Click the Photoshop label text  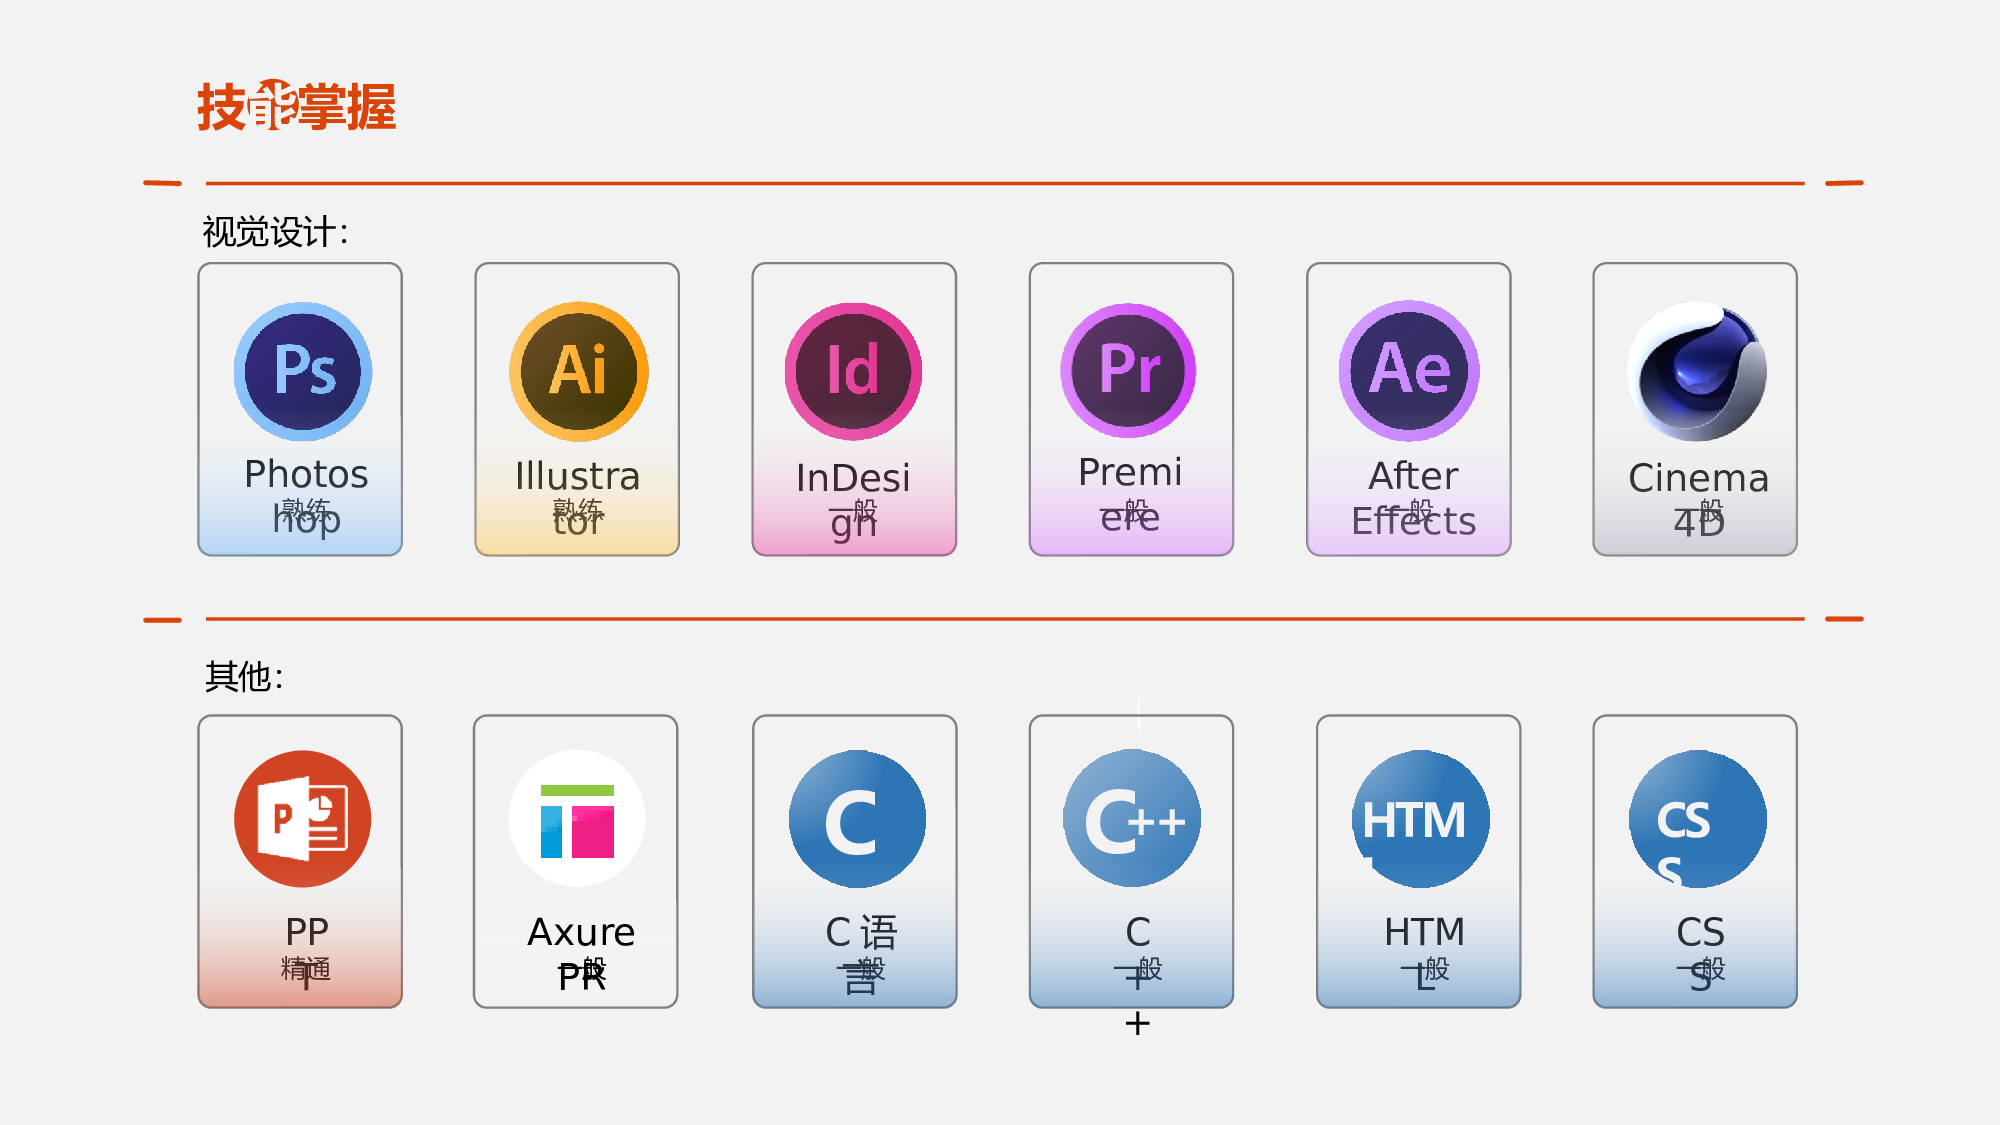click(306, 496)
